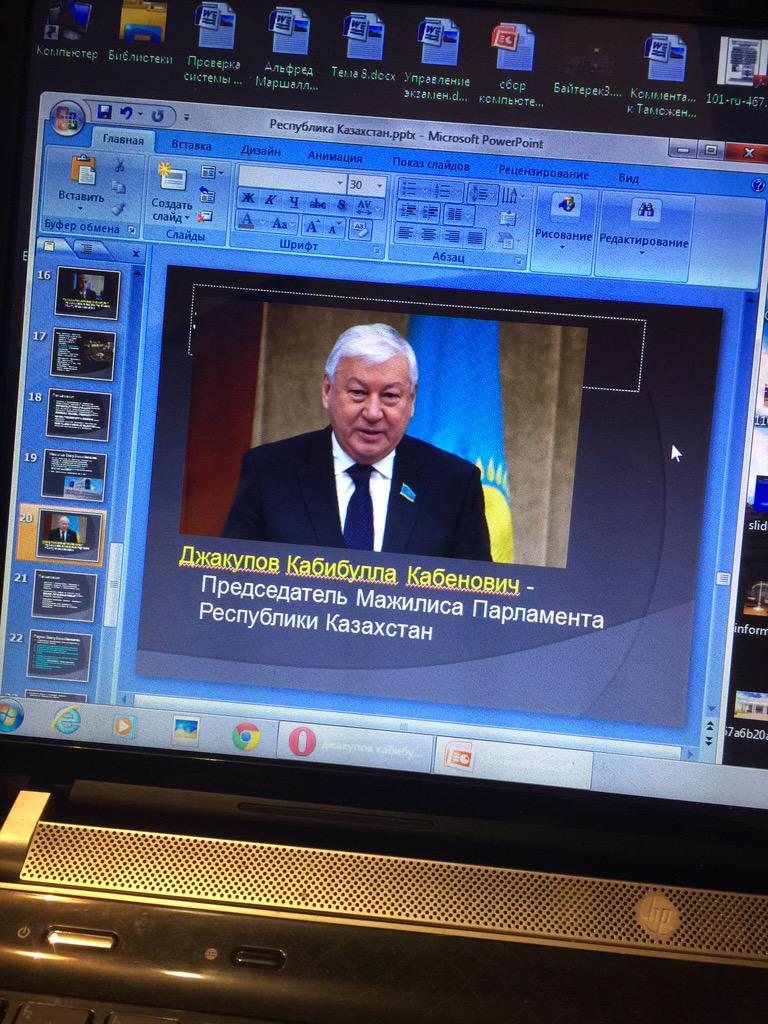Increase the list indent level
This screenshot has width=768, height=1024.
pyautogui.click(x=431, y=212)
